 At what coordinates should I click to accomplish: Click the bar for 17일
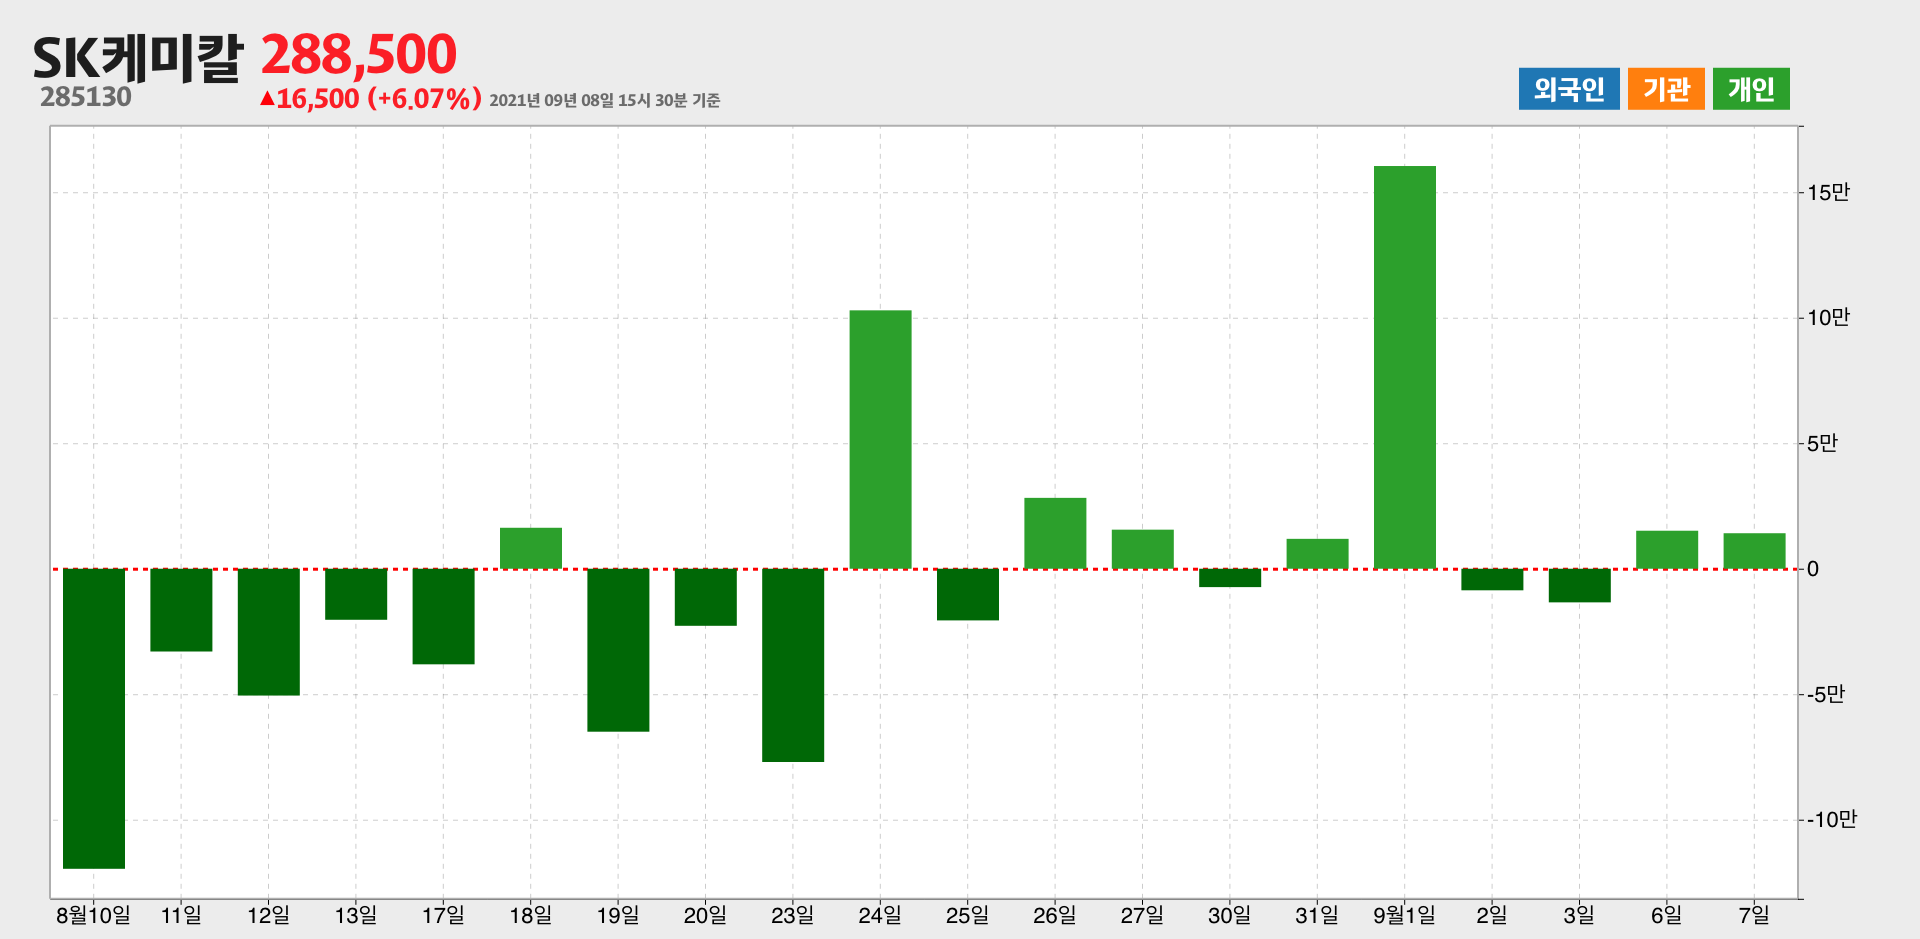click(x=443, y=616)
